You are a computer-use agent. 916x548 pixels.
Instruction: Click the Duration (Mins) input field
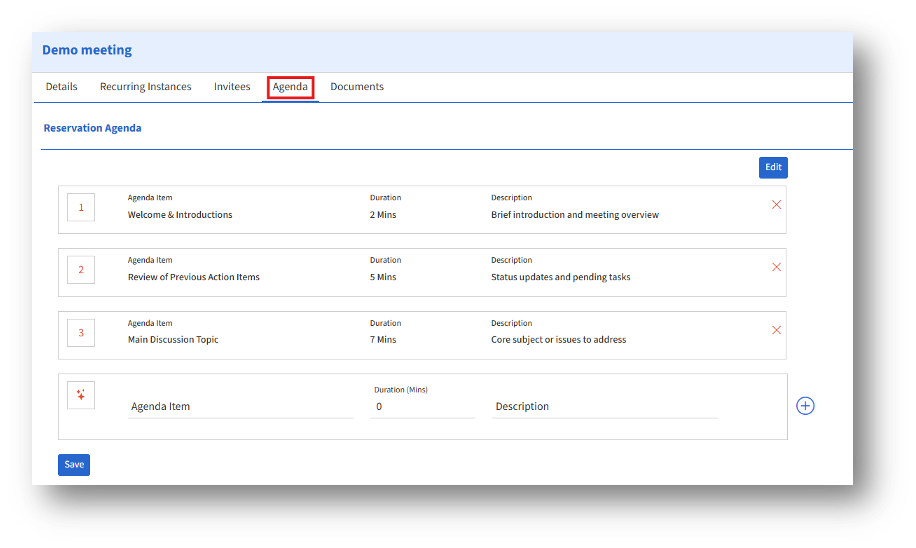coord(421,407)
